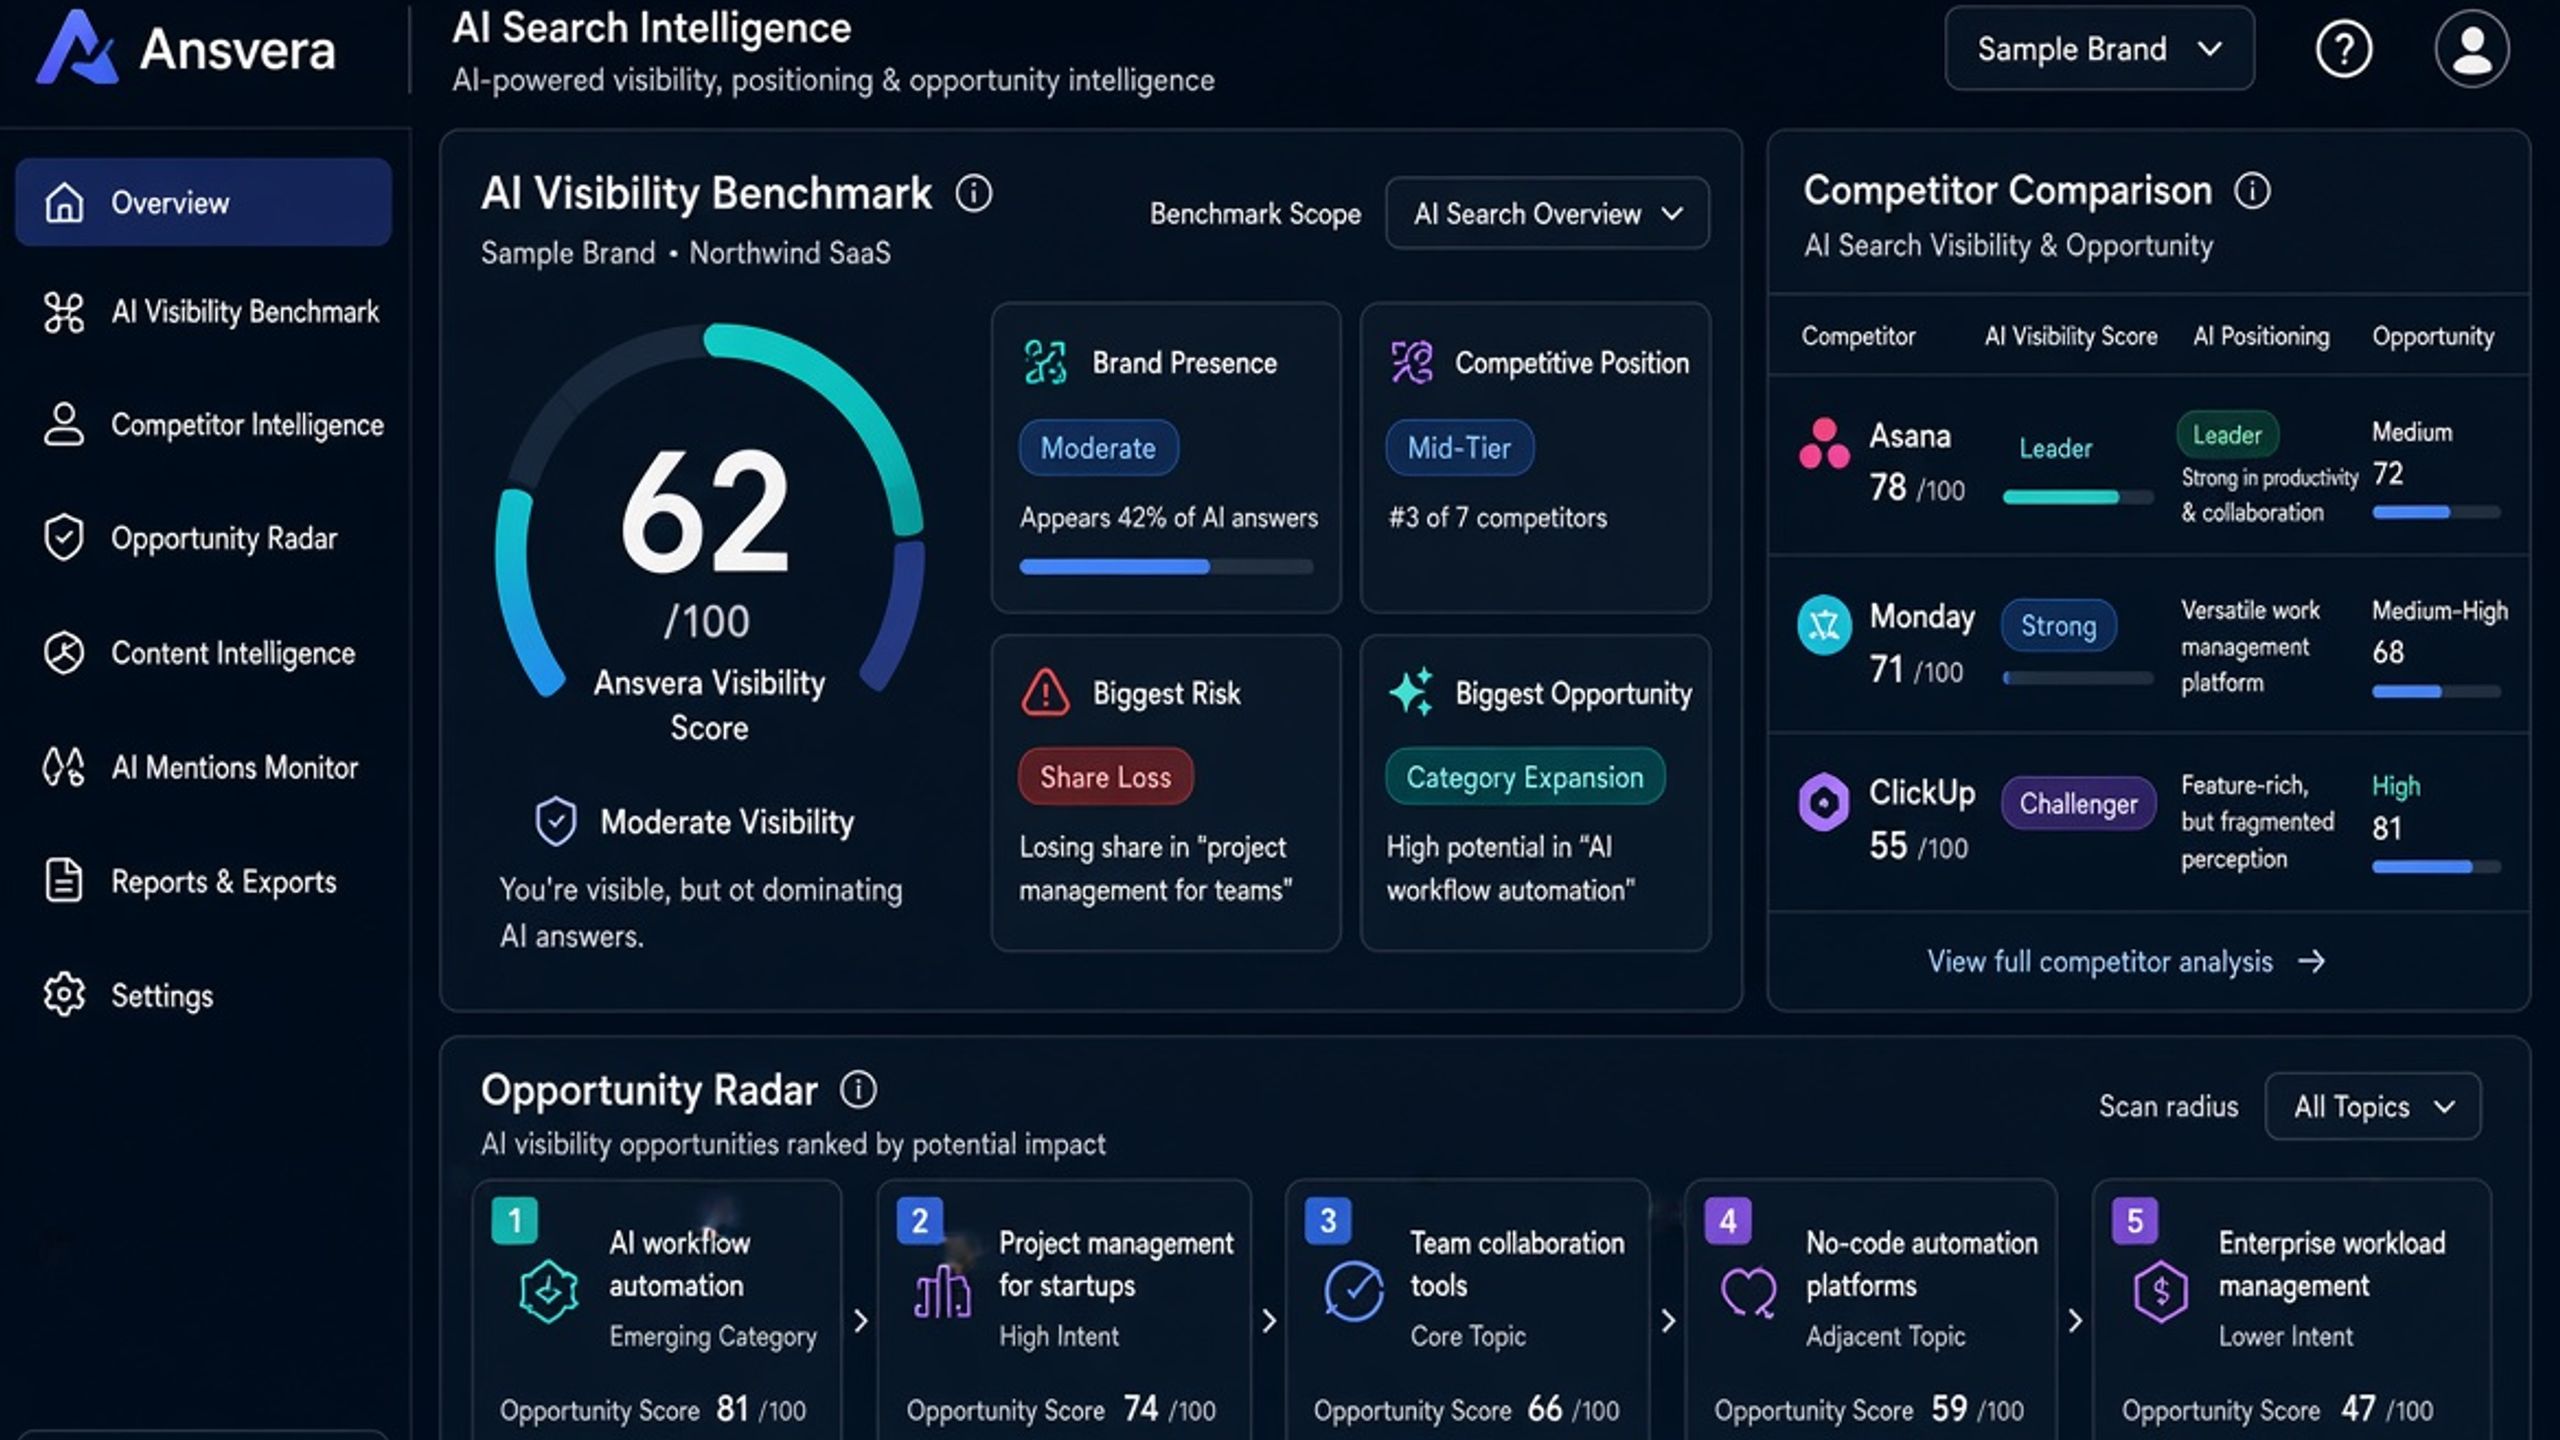This screenshot has width=2560, height=1440.
Task: Click the Category Expansion badge
Action: 1525,777
